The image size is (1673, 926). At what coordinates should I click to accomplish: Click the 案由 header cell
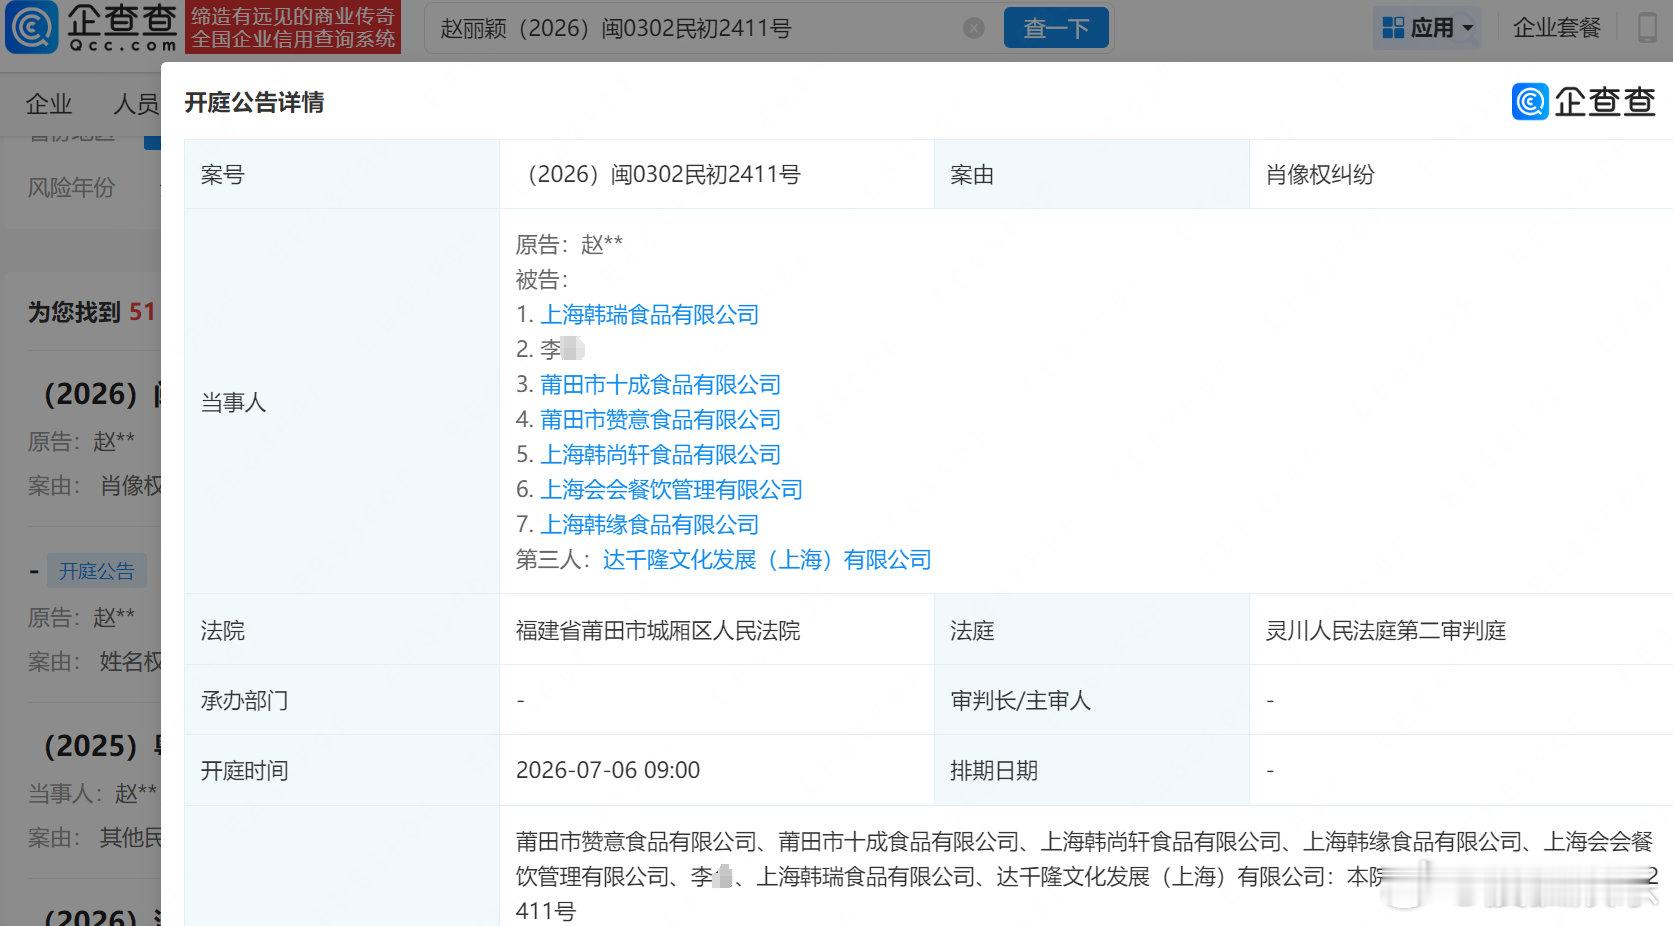(x=1092, y=175)
